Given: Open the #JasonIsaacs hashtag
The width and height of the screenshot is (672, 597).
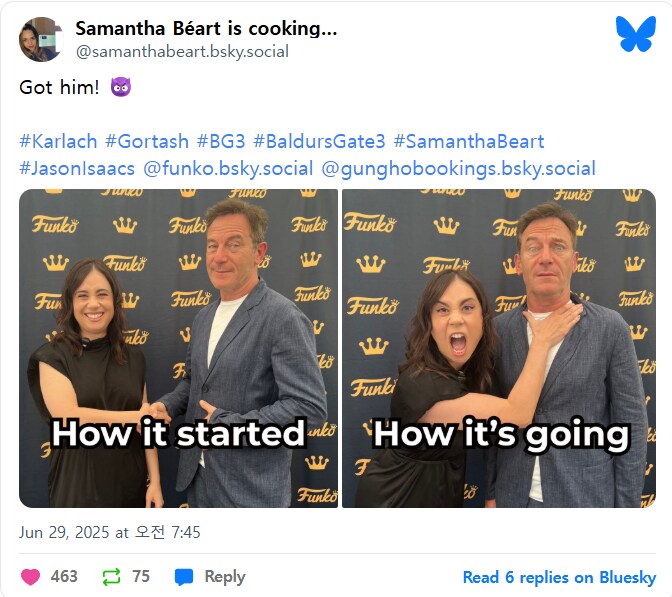Looking at the screenshot, I should [77, 168].
